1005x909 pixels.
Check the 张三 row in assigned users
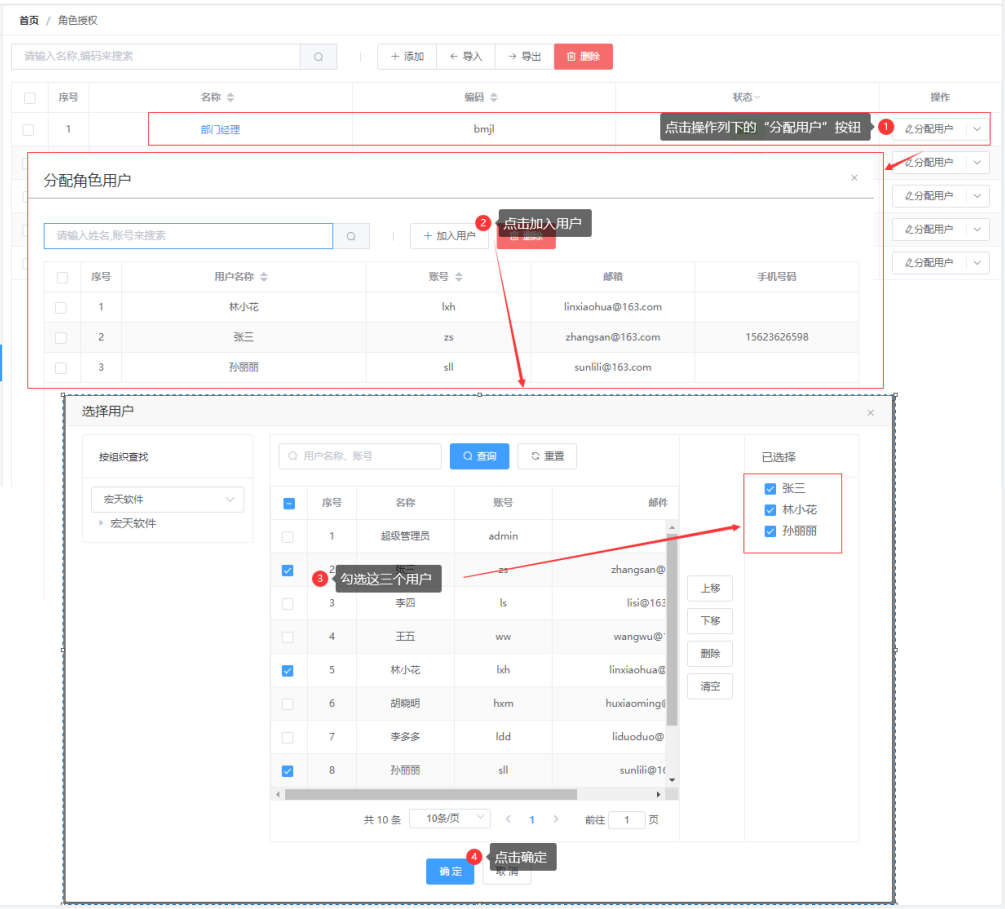(x=61, y=338)
